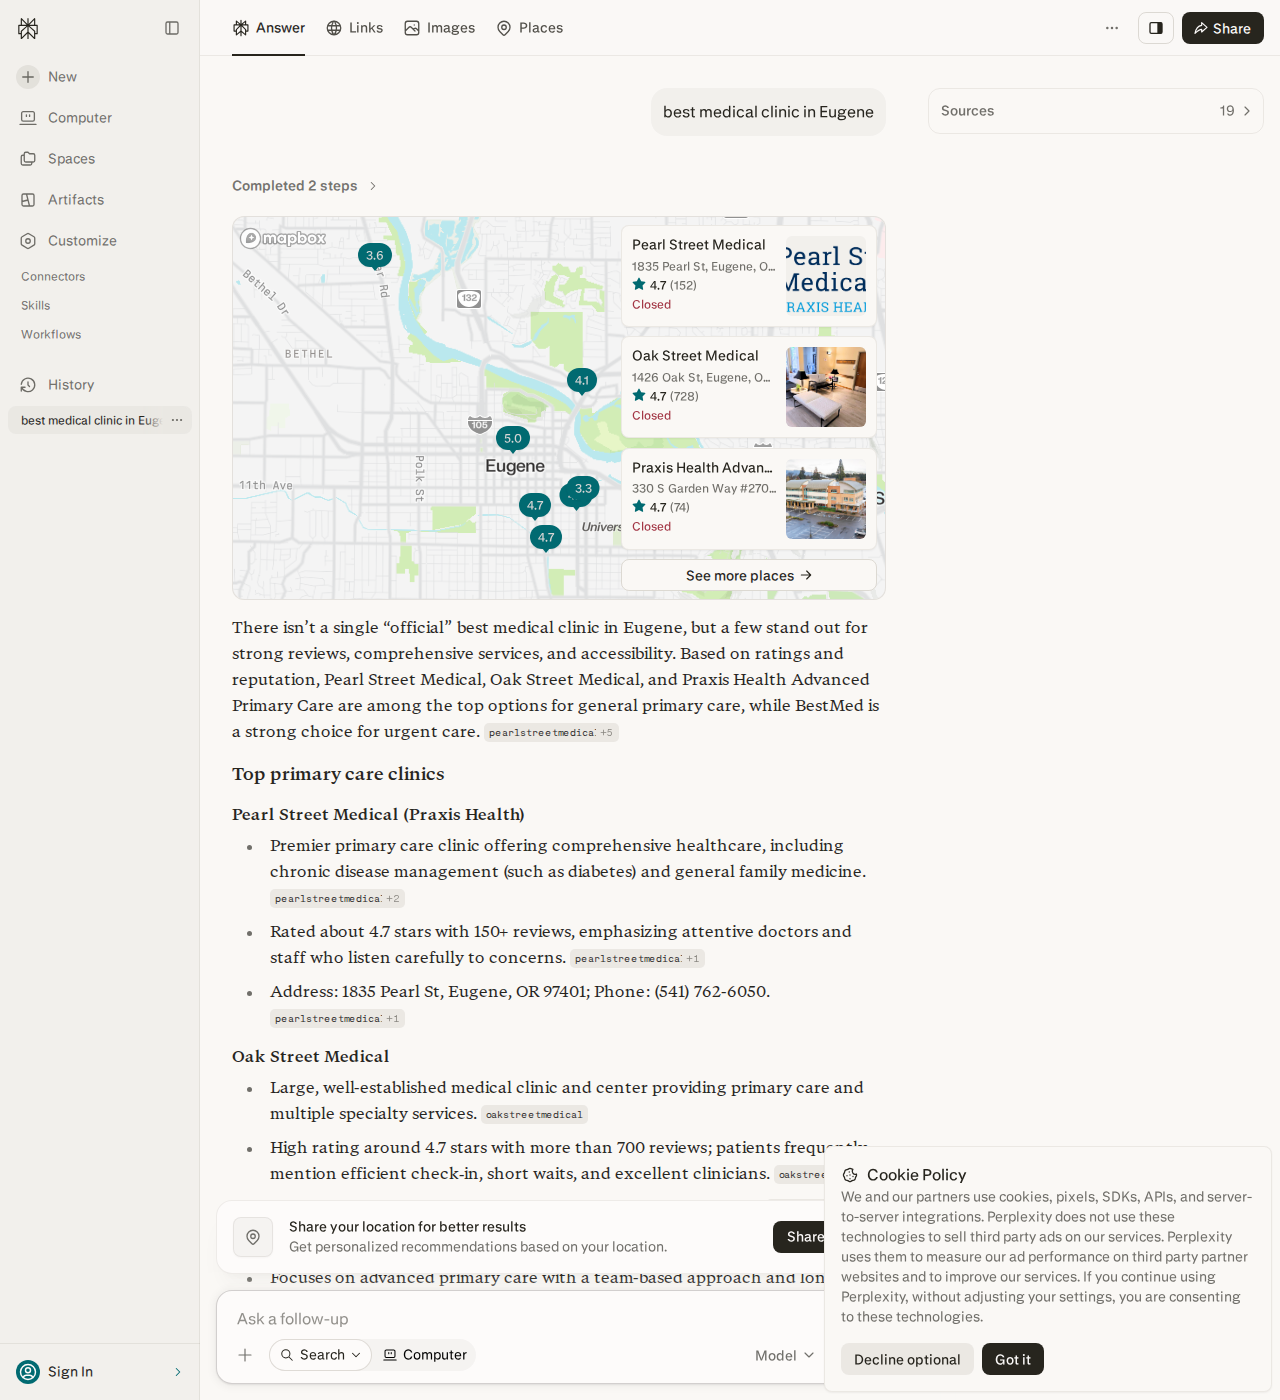Toggle the right side panel view
The height and width of the screenshot is (1400, 1280).
click(1156, 28)
